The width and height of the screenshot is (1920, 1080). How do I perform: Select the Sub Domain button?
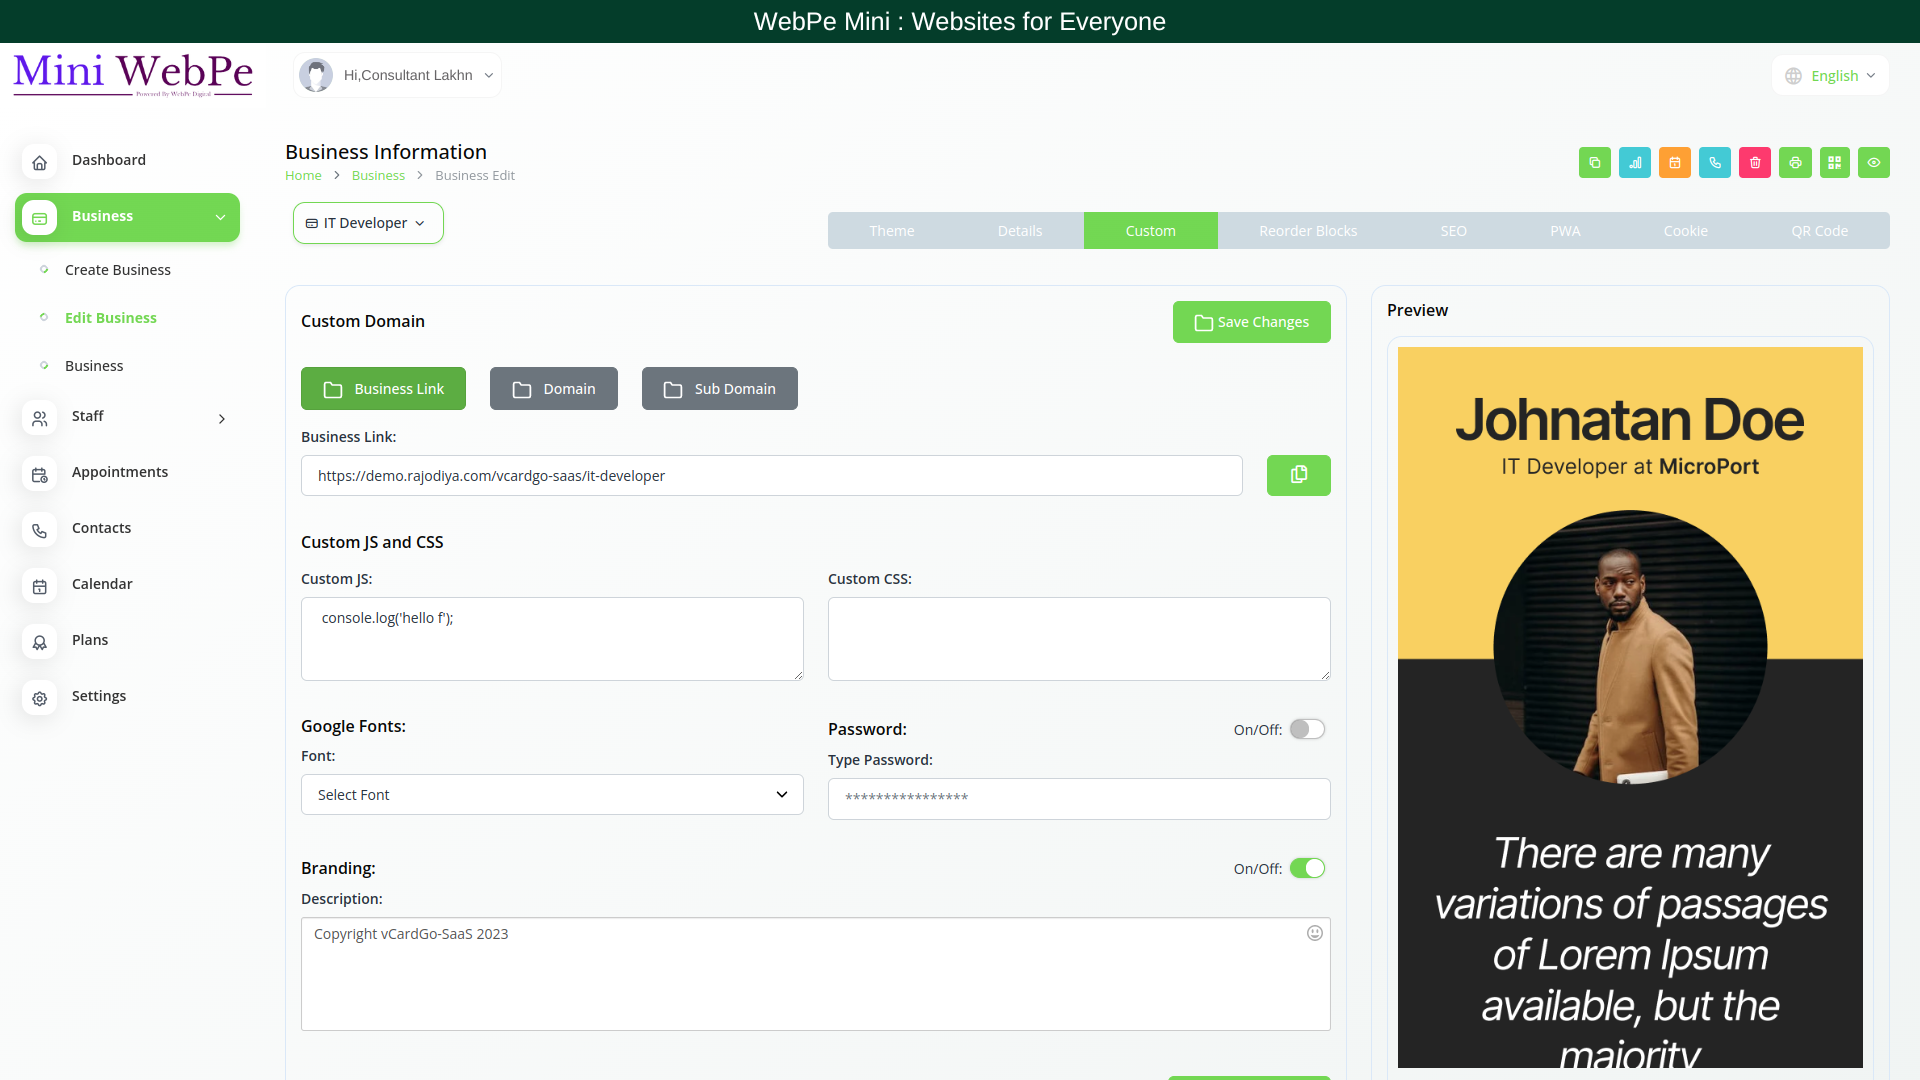coord(719,389)
